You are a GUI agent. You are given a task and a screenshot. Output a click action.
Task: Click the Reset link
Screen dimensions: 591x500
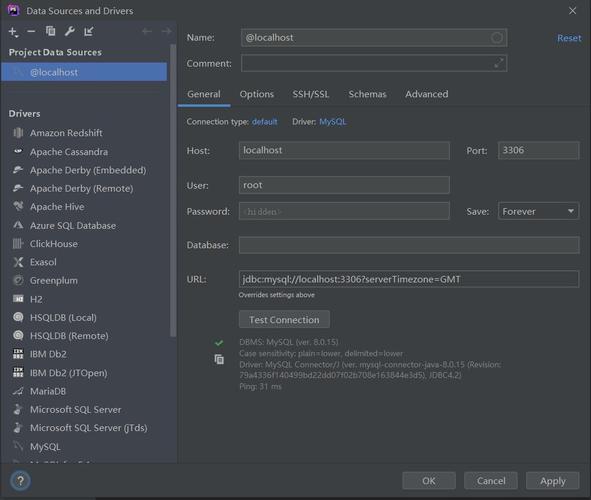pos(569,38)
